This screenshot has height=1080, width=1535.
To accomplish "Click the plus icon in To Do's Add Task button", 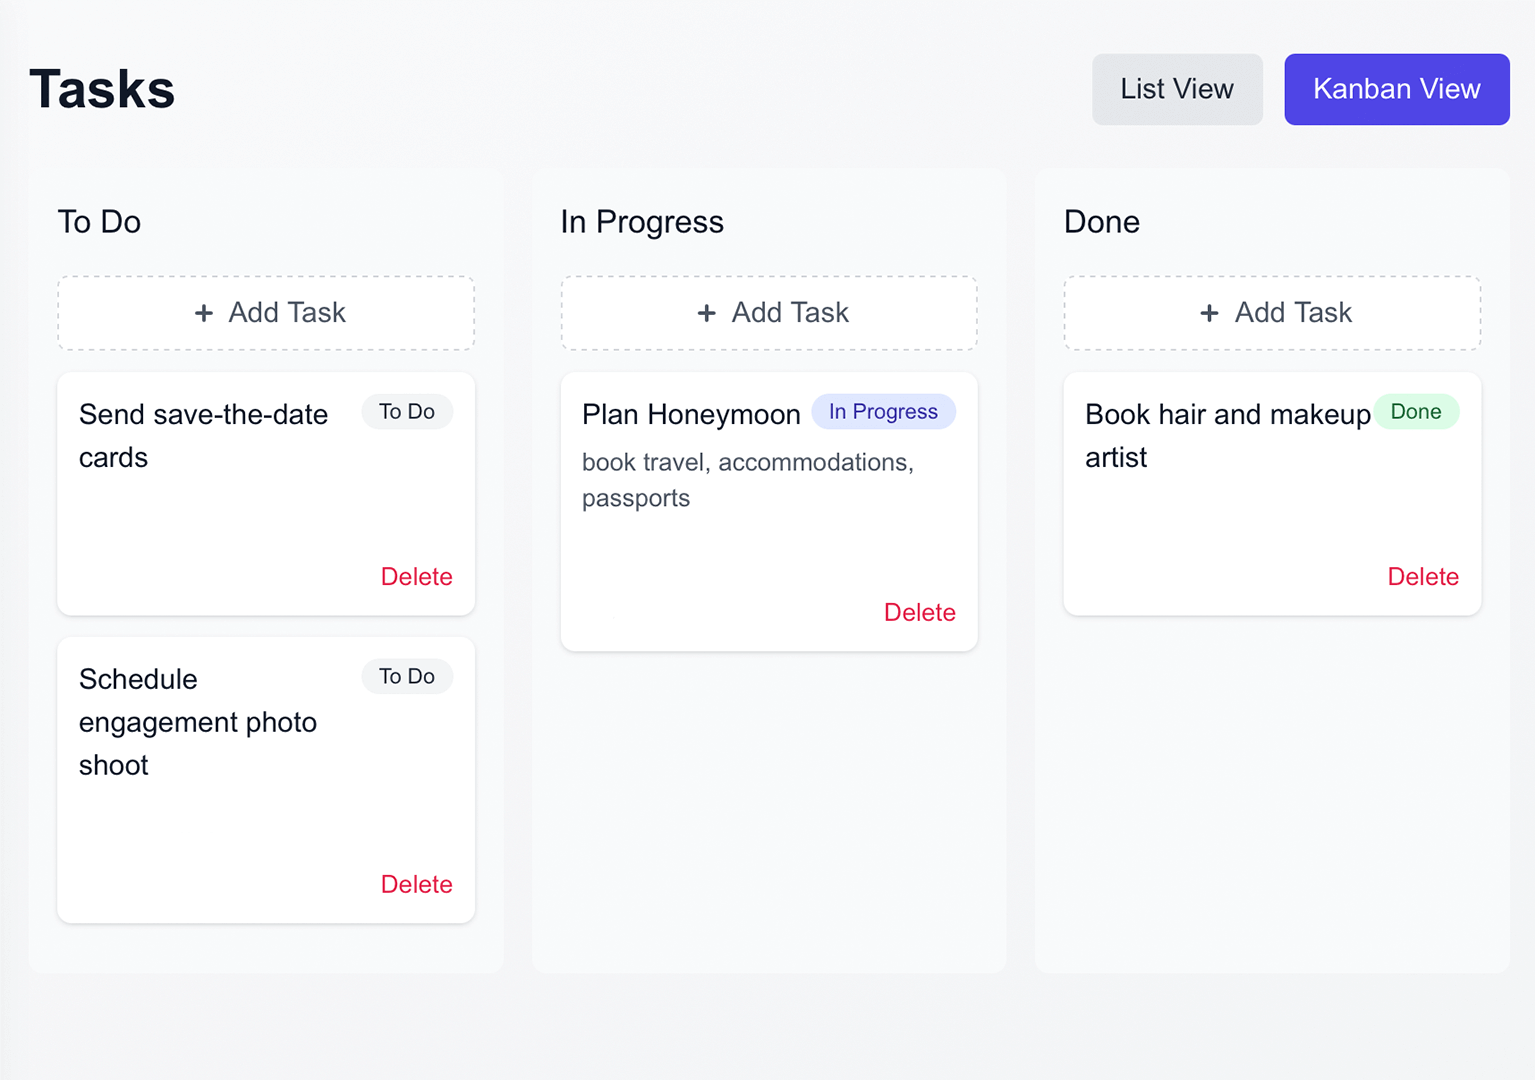I will pyautogui.click(x=203, y=313).
